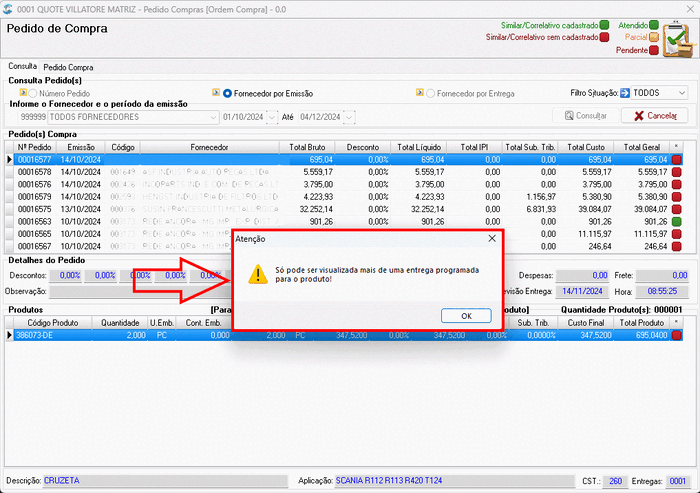Viewport: 700px width, 493px height.
Task: Click the green Atendido legend square
Action: 654,25
